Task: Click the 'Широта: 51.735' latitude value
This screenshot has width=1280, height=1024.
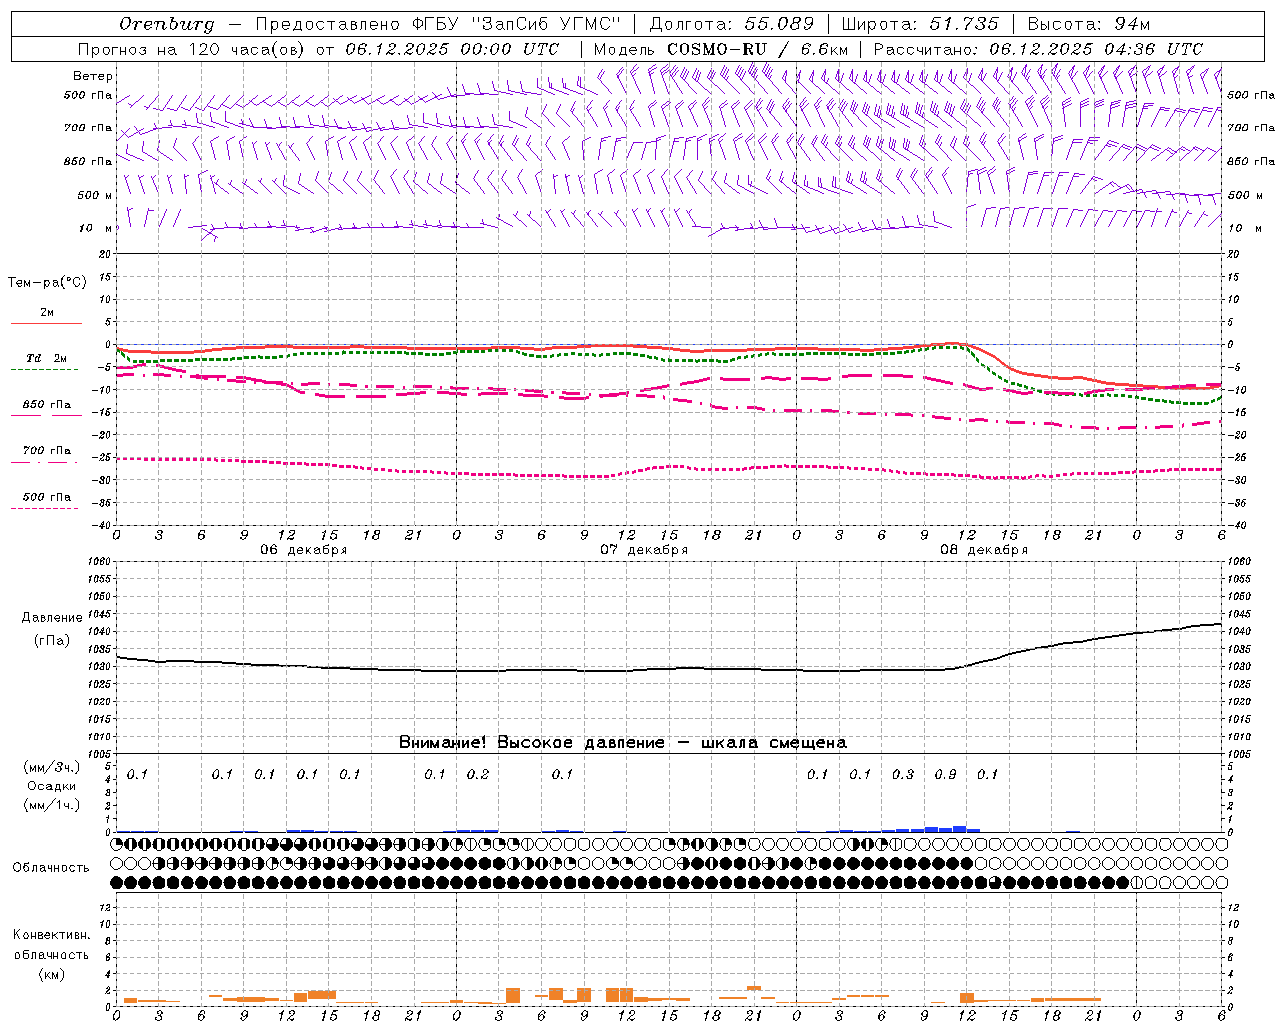Action: [x=920, y=24]
